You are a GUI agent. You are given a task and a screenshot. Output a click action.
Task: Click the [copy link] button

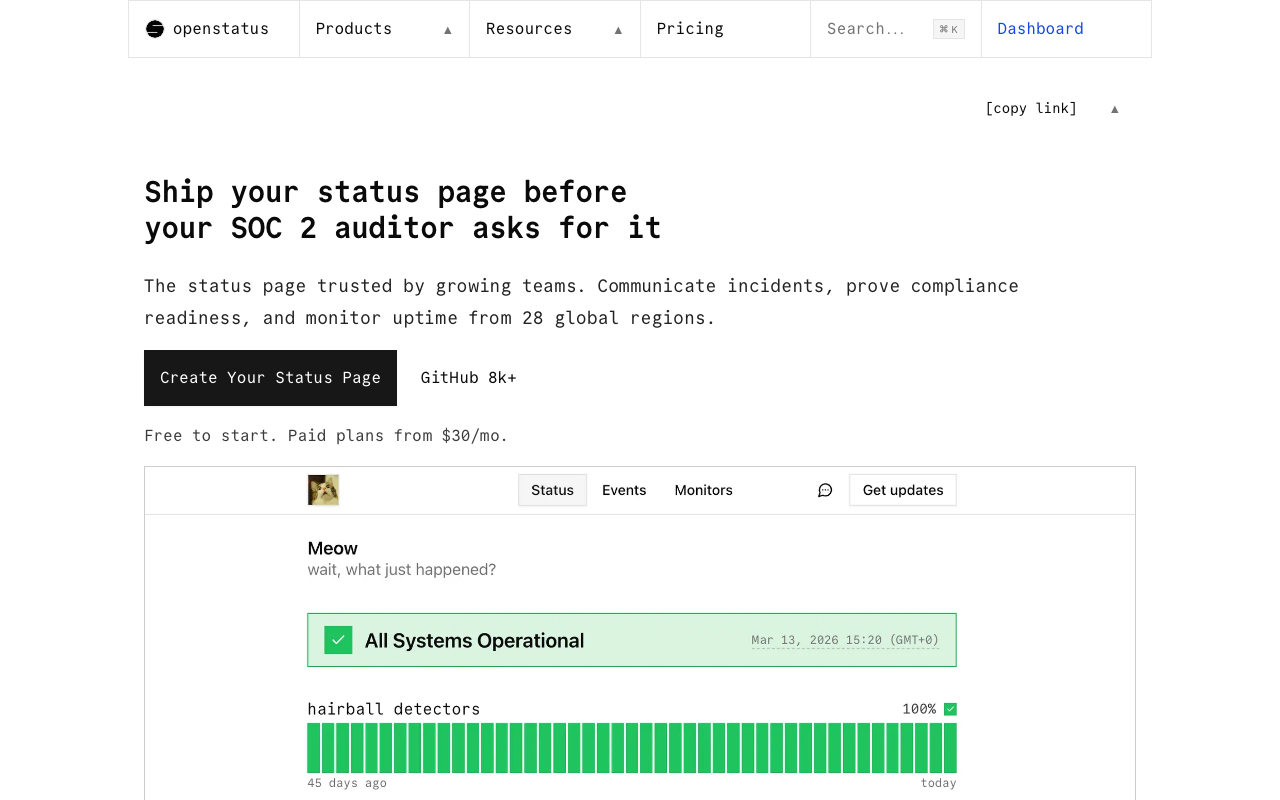click(x=1031, y=108)
